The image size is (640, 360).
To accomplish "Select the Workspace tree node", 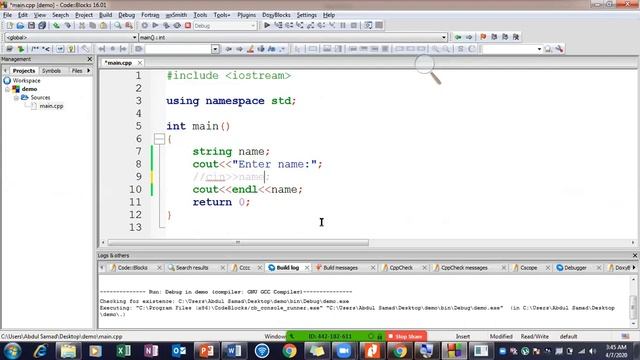I will [x=26, y=81].
